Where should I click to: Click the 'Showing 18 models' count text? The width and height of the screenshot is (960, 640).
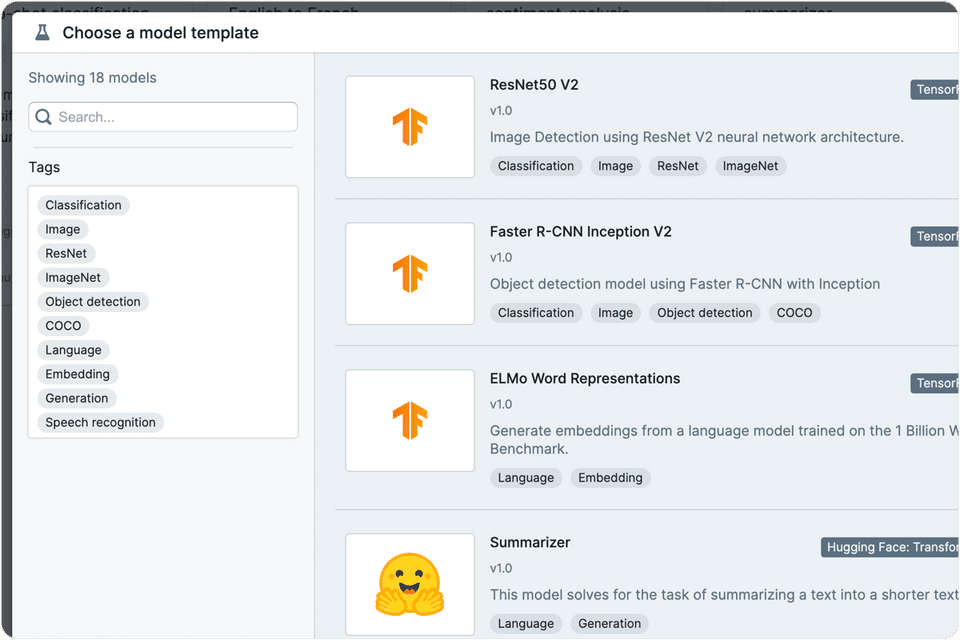tap(92, 78)
